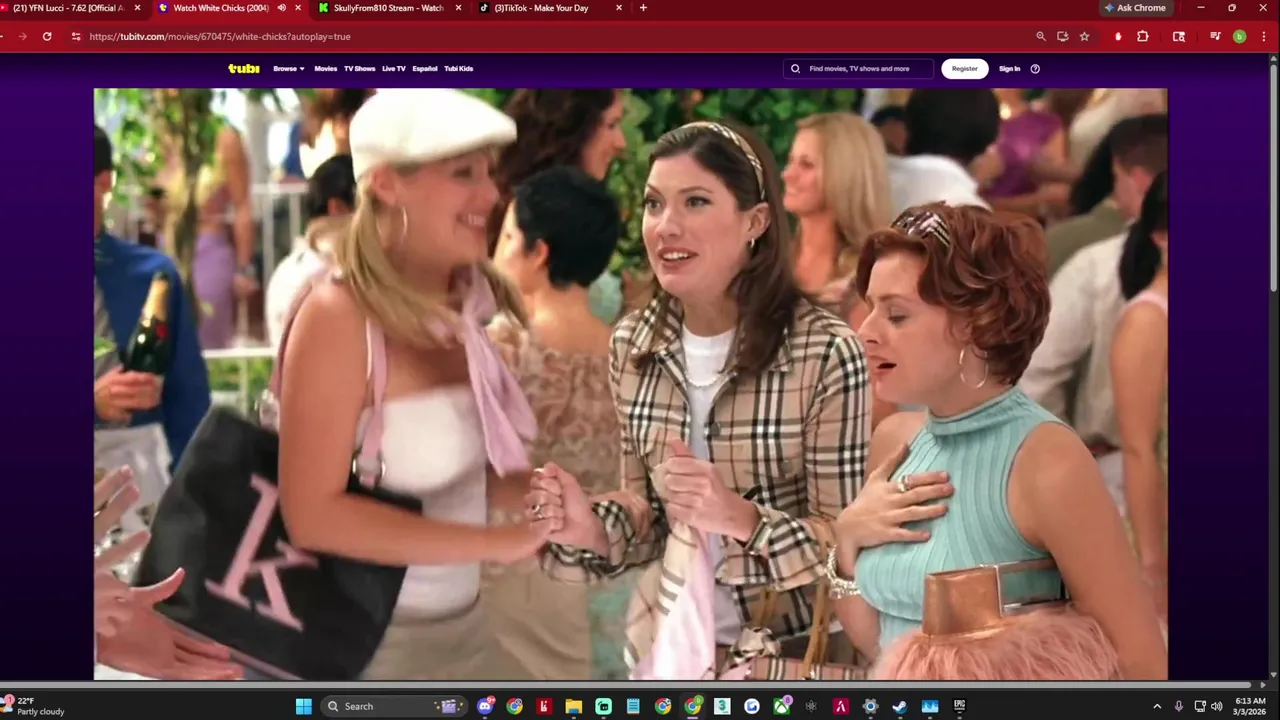Open the clock showing 6:13 AM
Screen dimensions: 1280x720
tap(1251, 706)
